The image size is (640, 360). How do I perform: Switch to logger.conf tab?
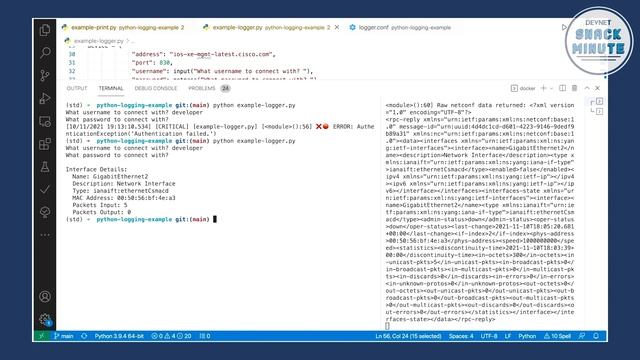400,27
